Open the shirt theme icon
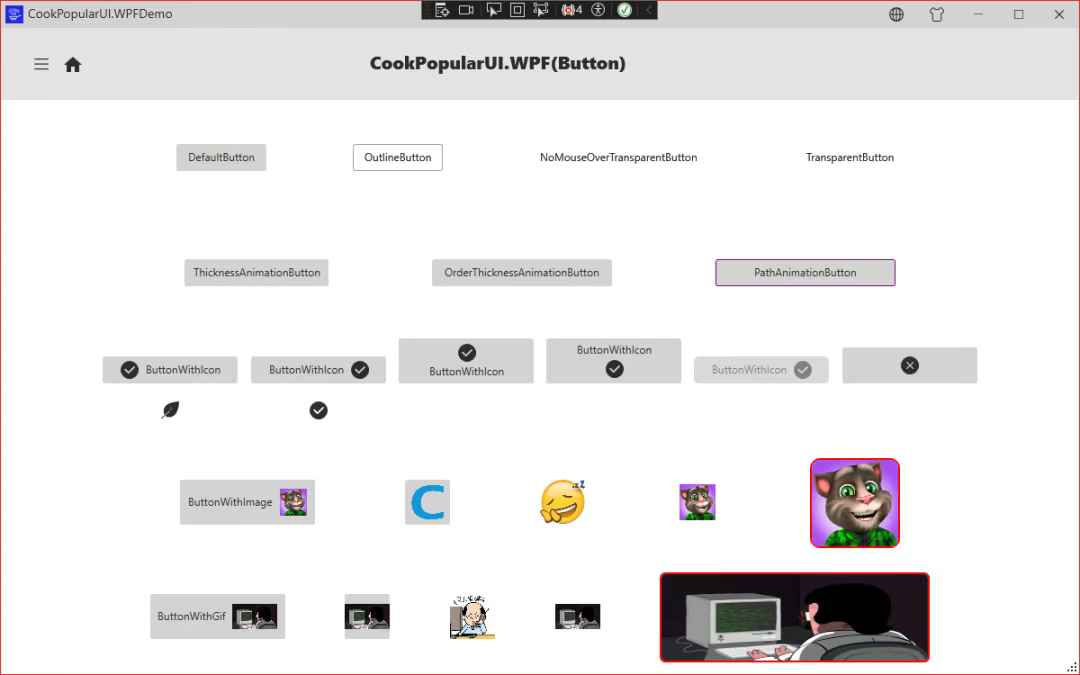The image size is (1080, 675). (x=936, y=14)
